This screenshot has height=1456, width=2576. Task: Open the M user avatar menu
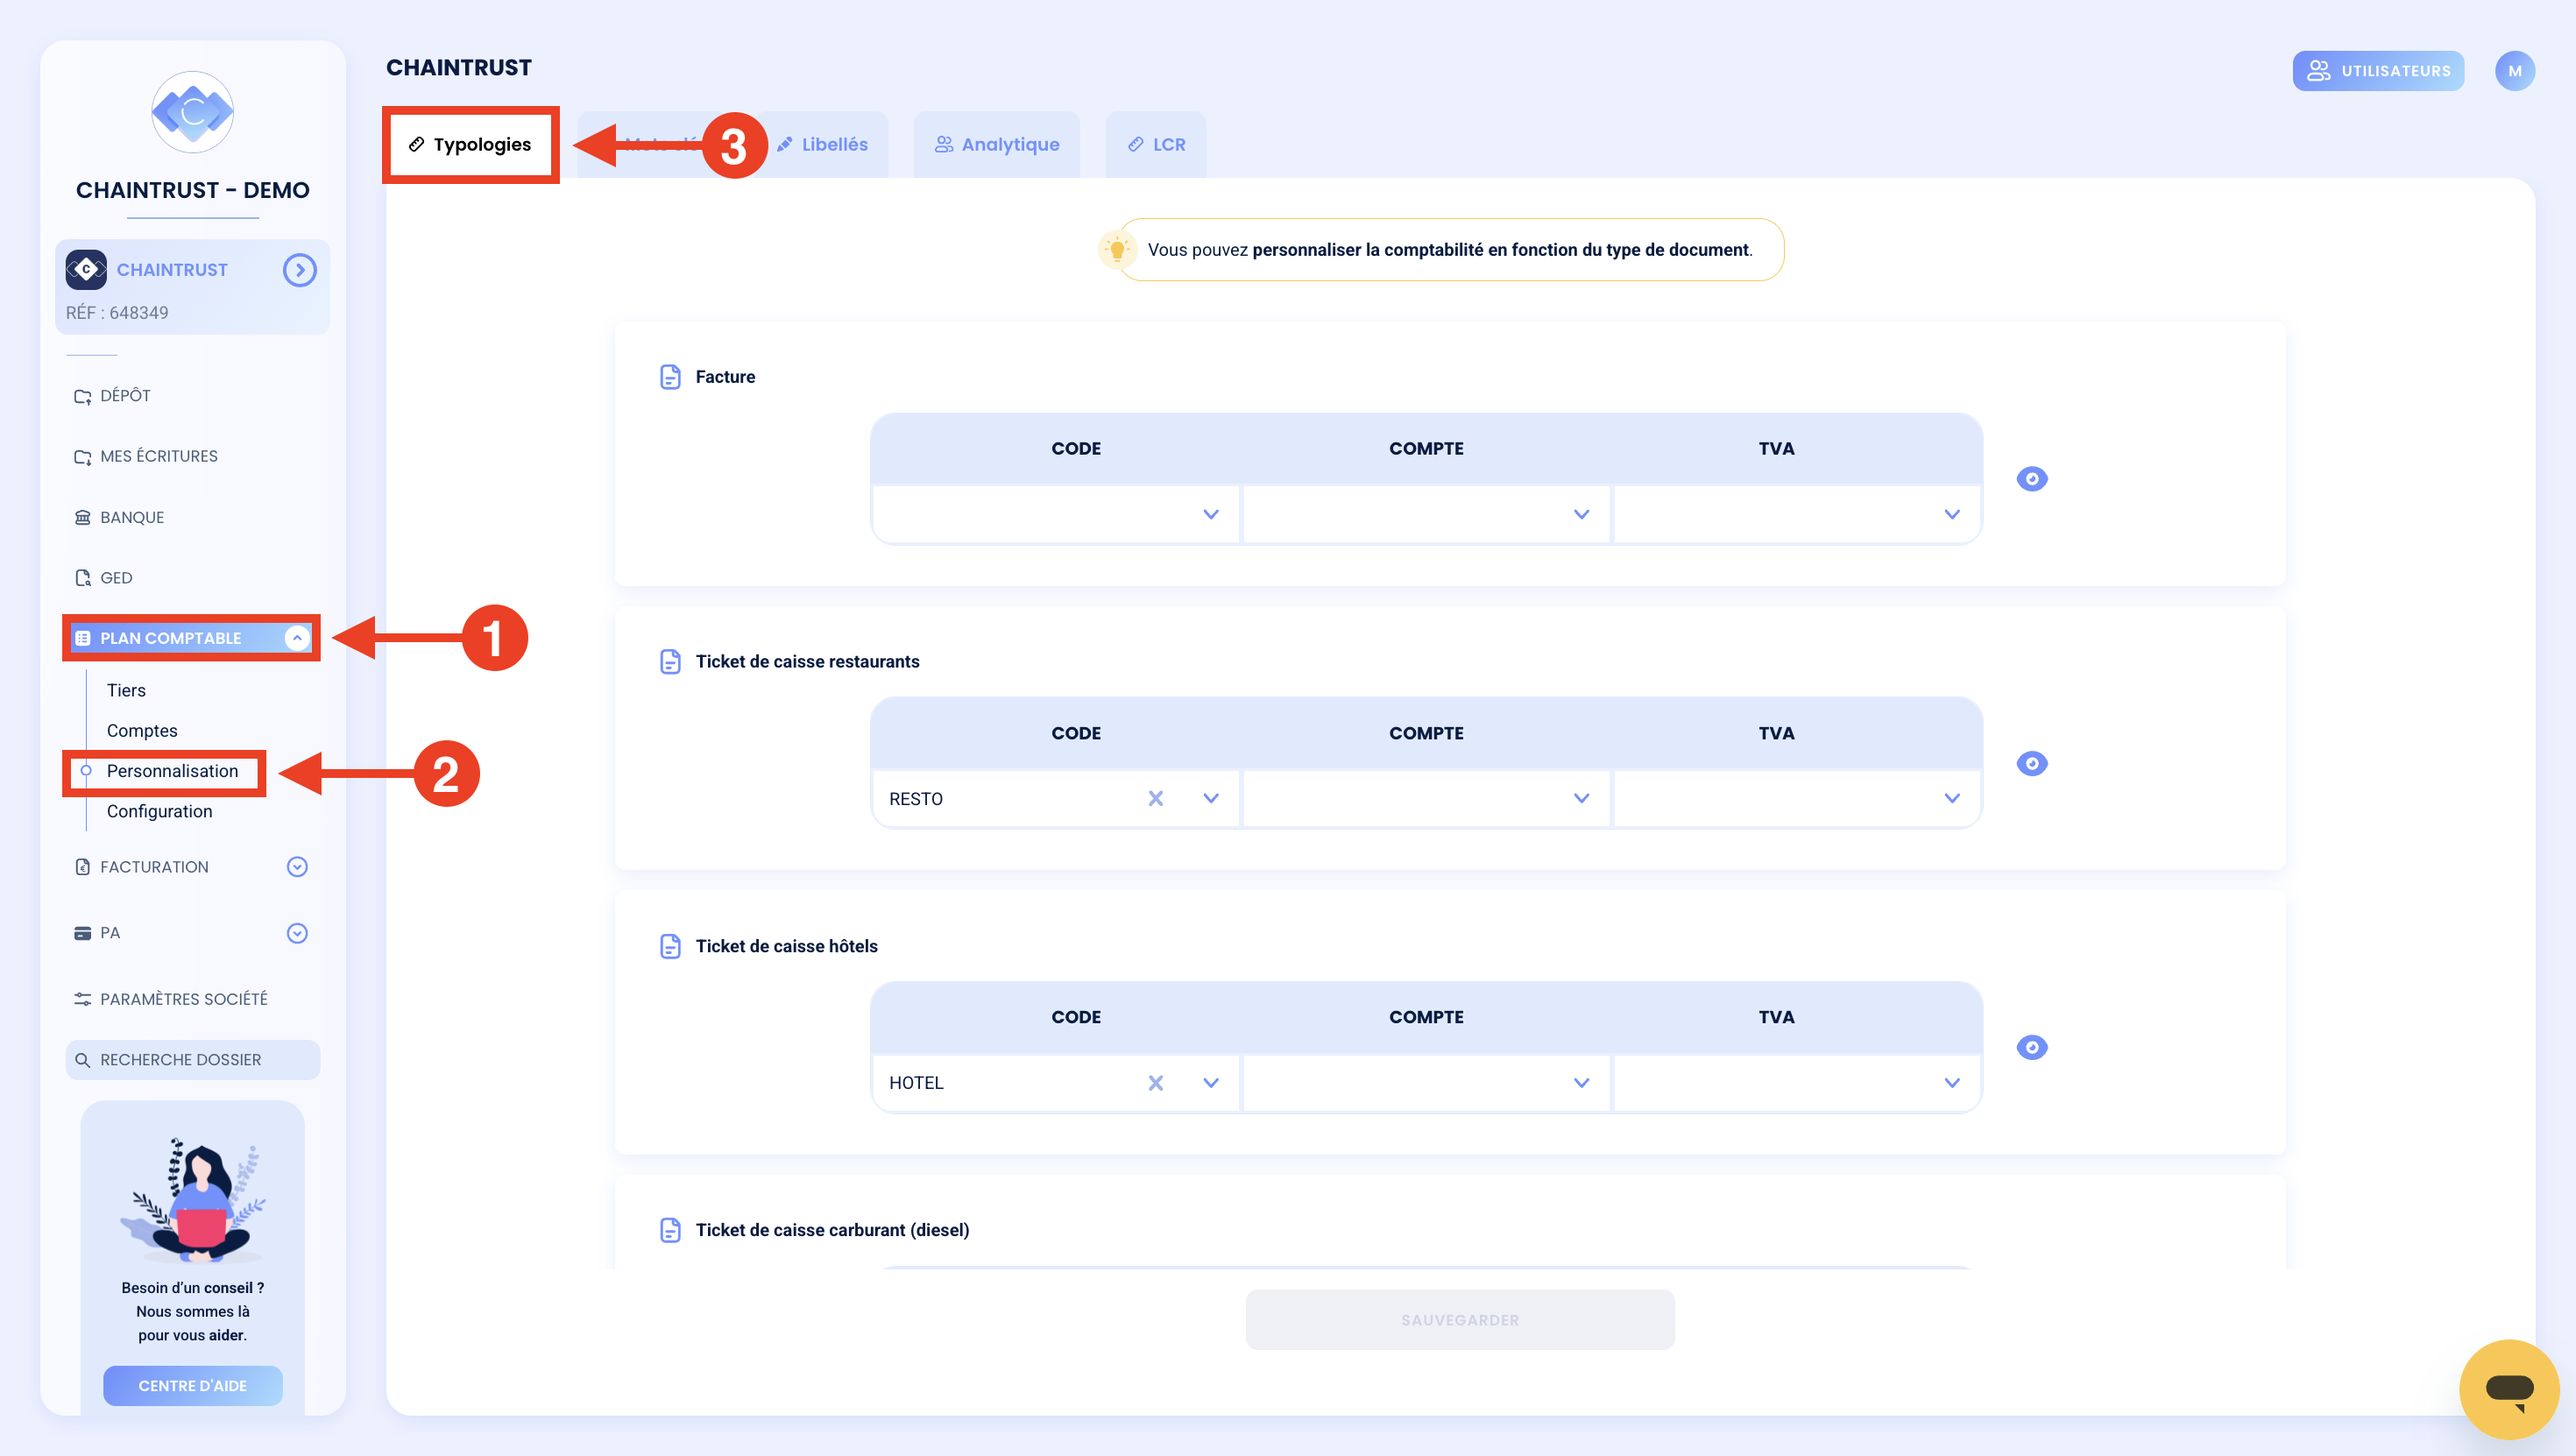[x=2514, y=71]
